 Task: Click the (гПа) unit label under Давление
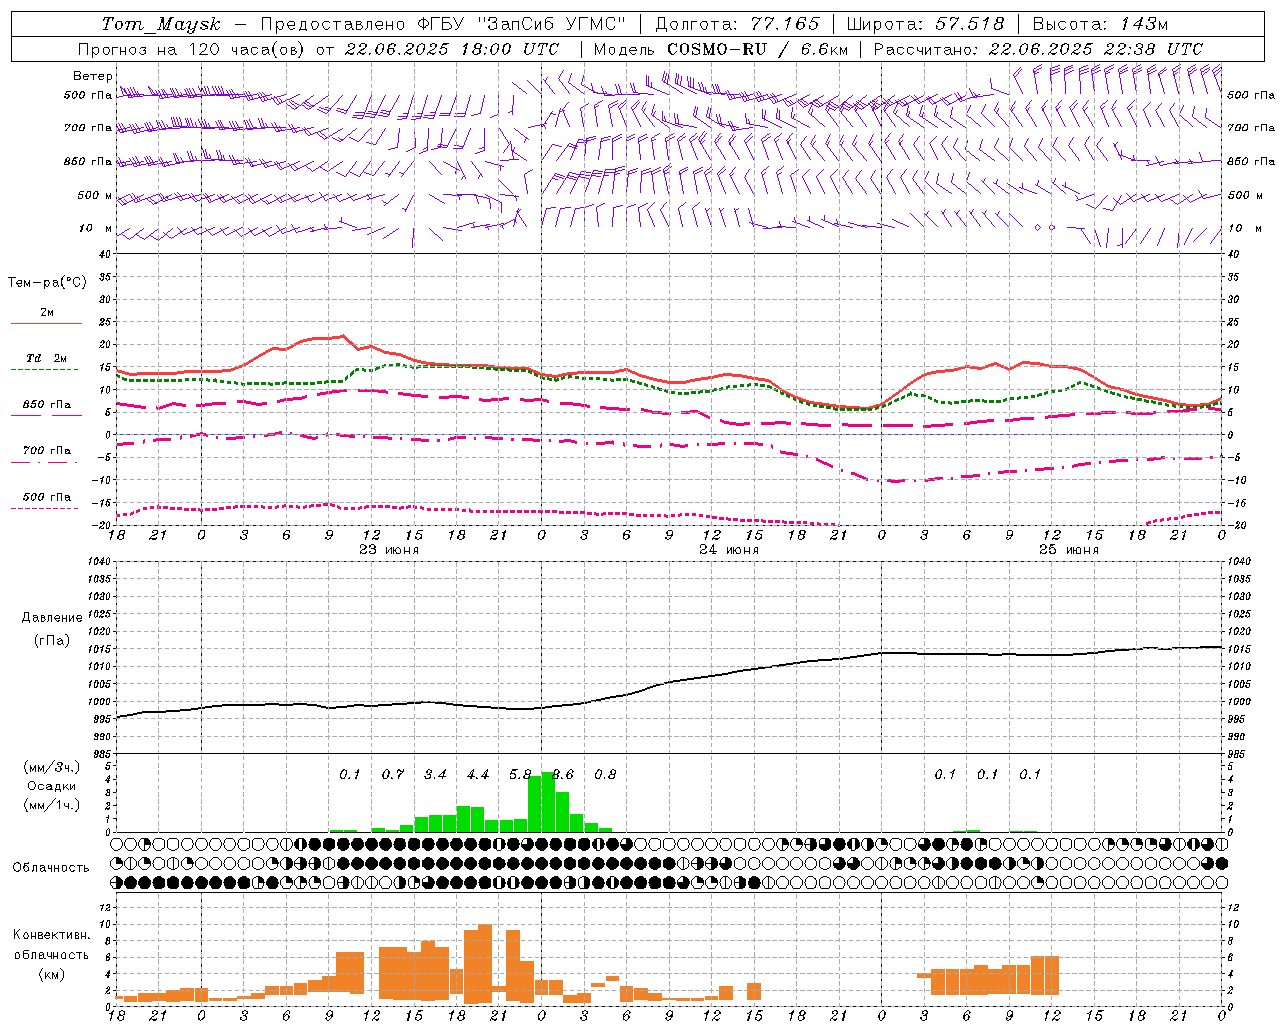52,641
